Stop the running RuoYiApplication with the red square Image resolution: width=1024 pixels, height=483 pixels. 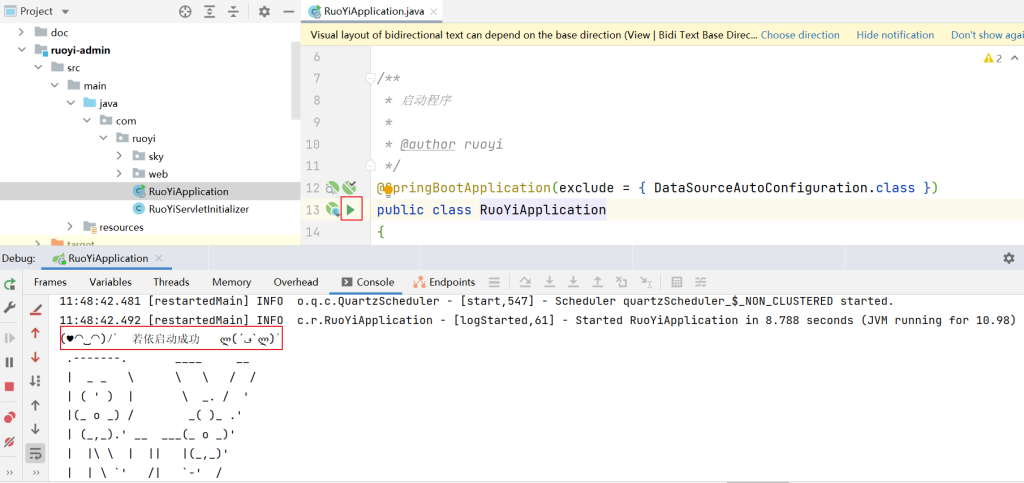[10, 386]
